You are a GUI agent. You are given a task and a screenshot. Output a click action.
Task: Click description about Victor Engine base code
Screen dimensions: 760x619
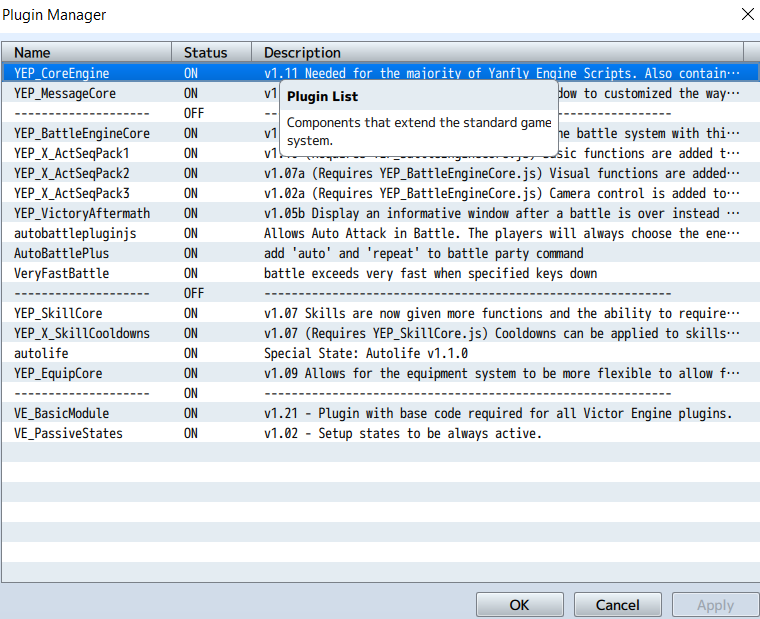pos(498,413)
